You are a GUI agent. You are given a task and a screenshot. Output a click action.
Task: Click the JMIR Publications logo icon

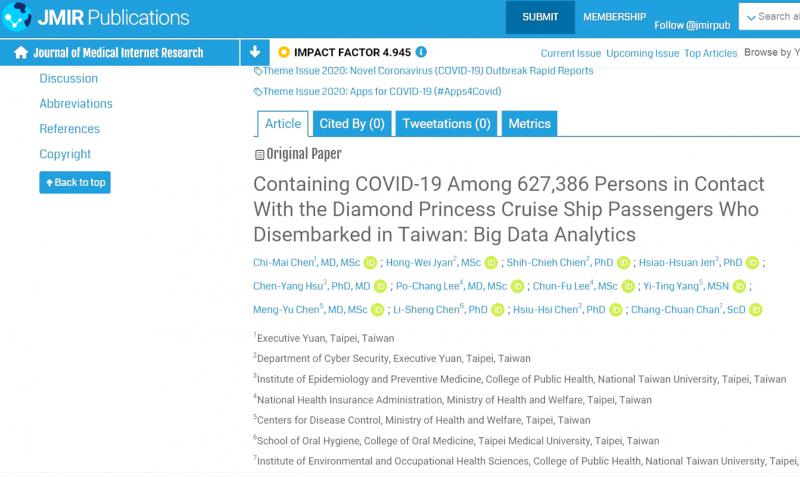pyautogui.click(x=16, y=16)
